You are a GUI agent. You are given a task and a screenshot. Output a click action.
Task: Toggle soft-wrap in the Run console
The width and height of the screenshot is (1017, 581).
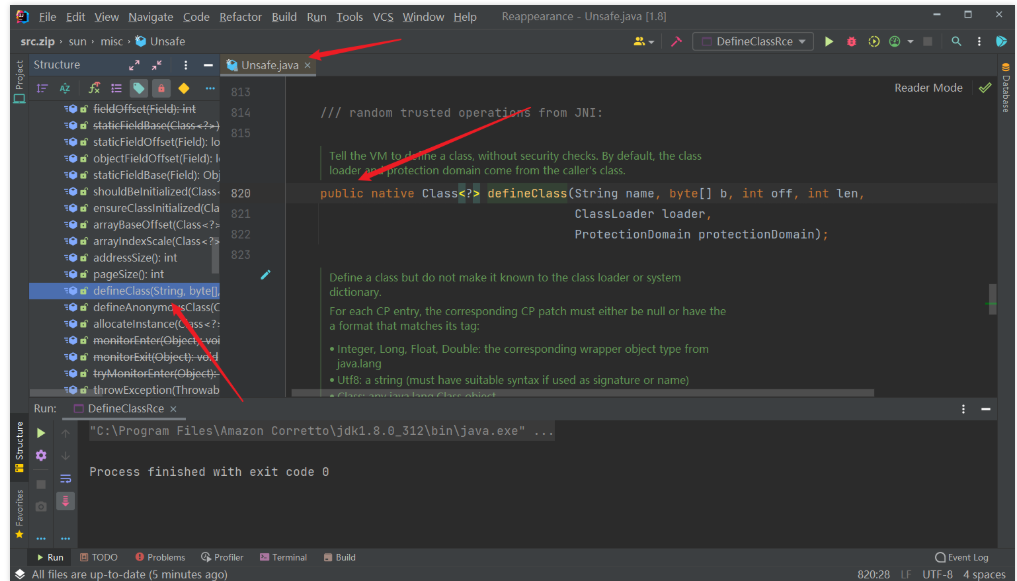pos(66,479)
